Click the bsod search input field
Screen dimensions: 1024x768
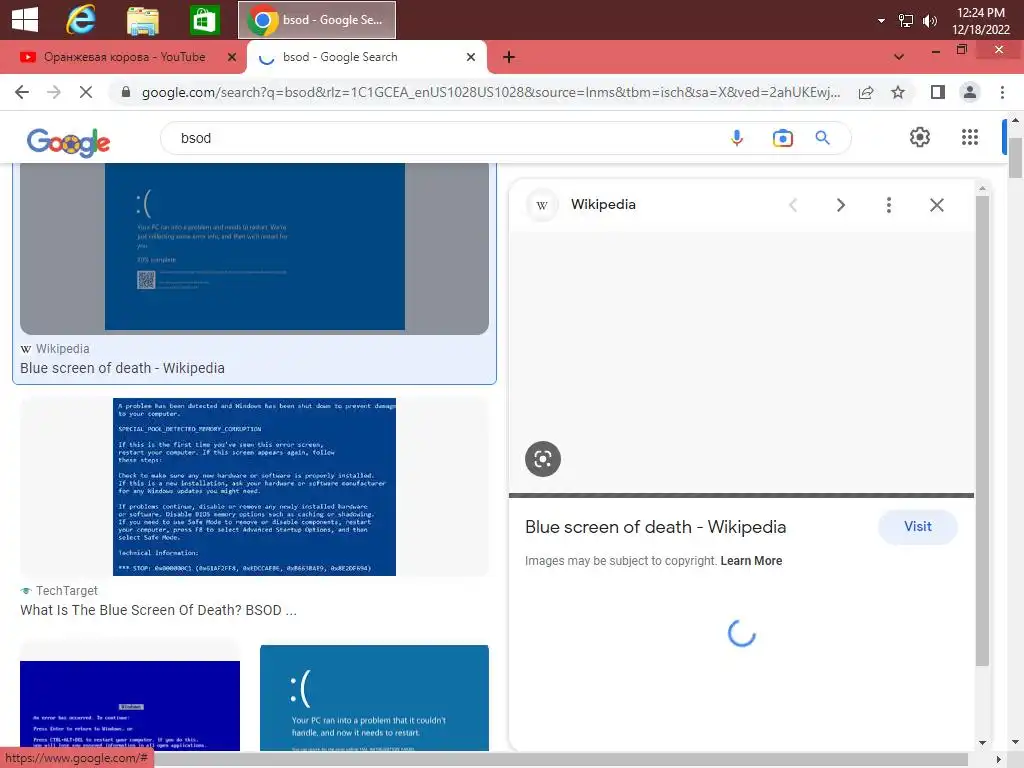444,138
